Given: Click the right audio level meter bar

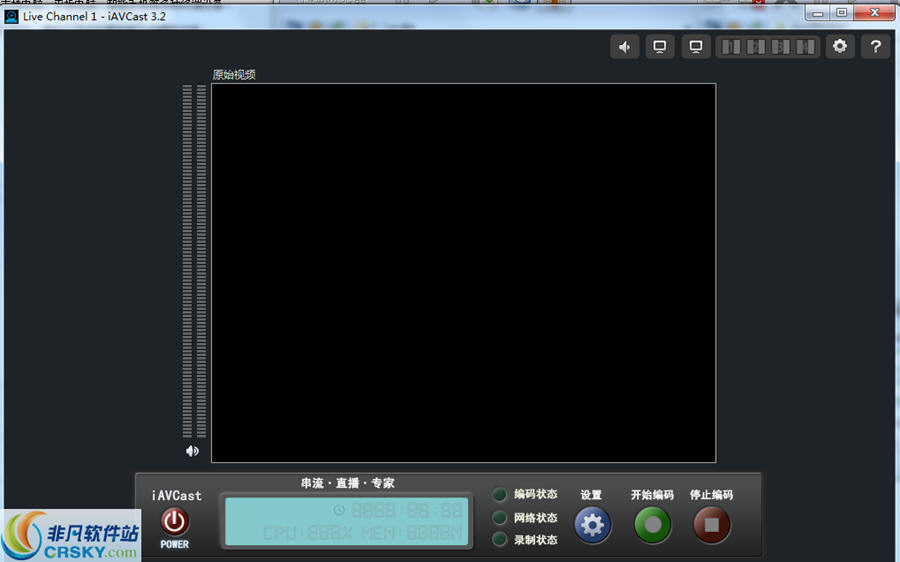Looking at the screenshot, I should 201,261.
